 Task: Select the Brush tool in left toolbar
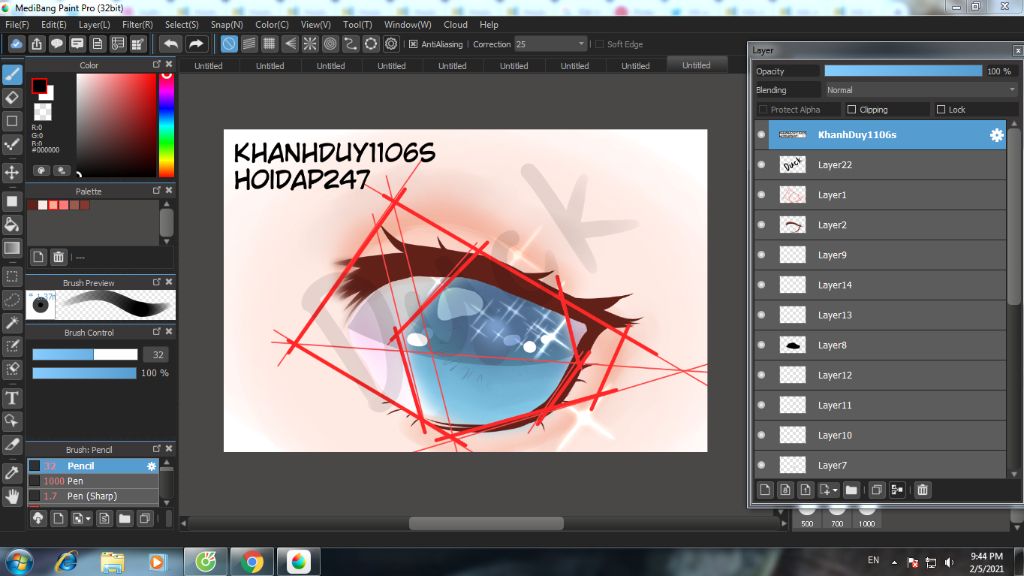(12, 75)
